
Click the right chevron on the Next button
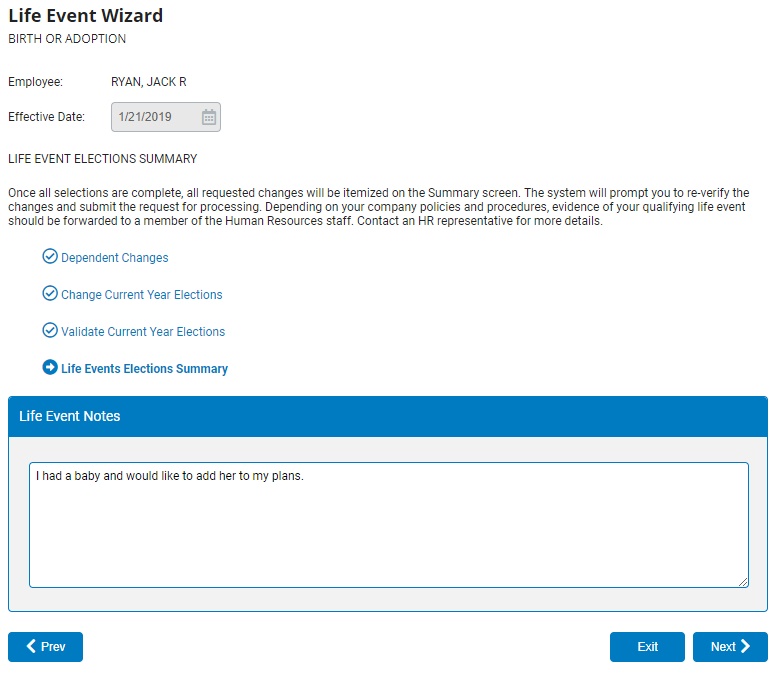coord(745,647)
